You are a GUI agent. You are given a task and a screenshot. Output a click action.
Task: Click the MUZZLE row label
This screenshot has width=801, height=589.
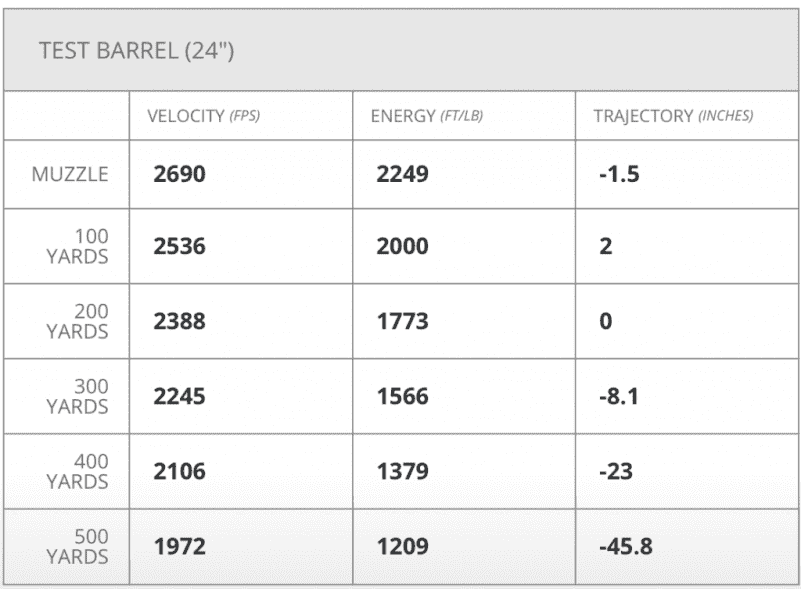coord(70,173)
